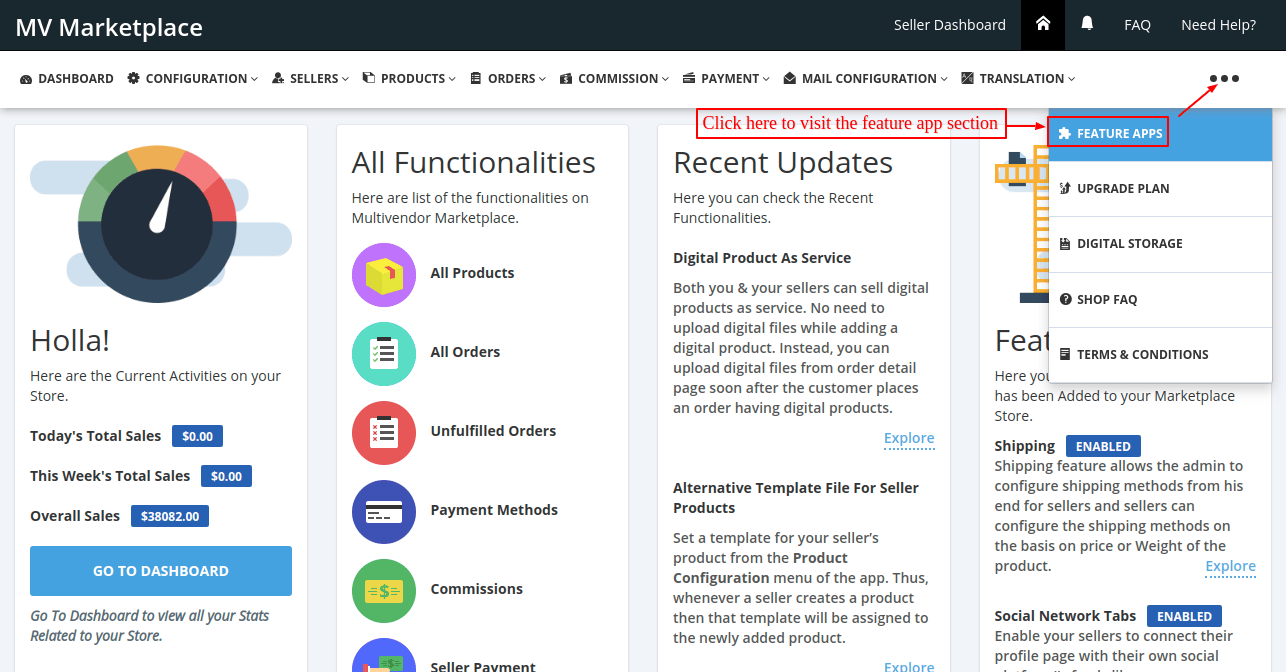Click the three-dot overflow menu

click(1222, 78)
